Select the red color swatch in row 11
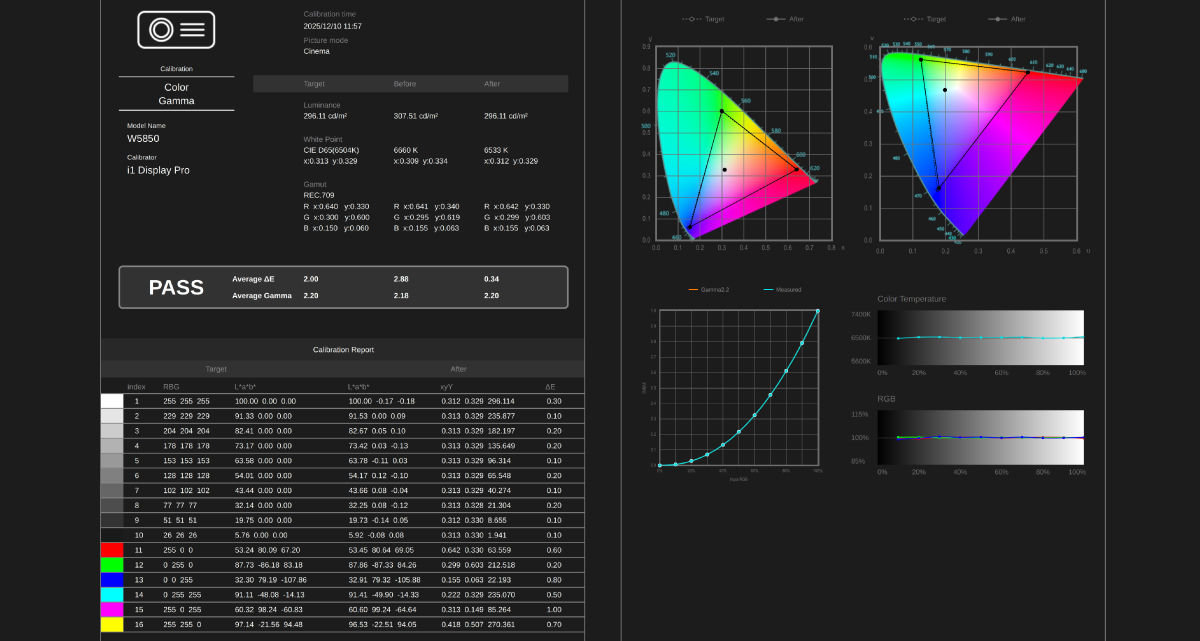The height and width of the screenshot is (641, 1200). pyautogui.click(x=113, y=549)
